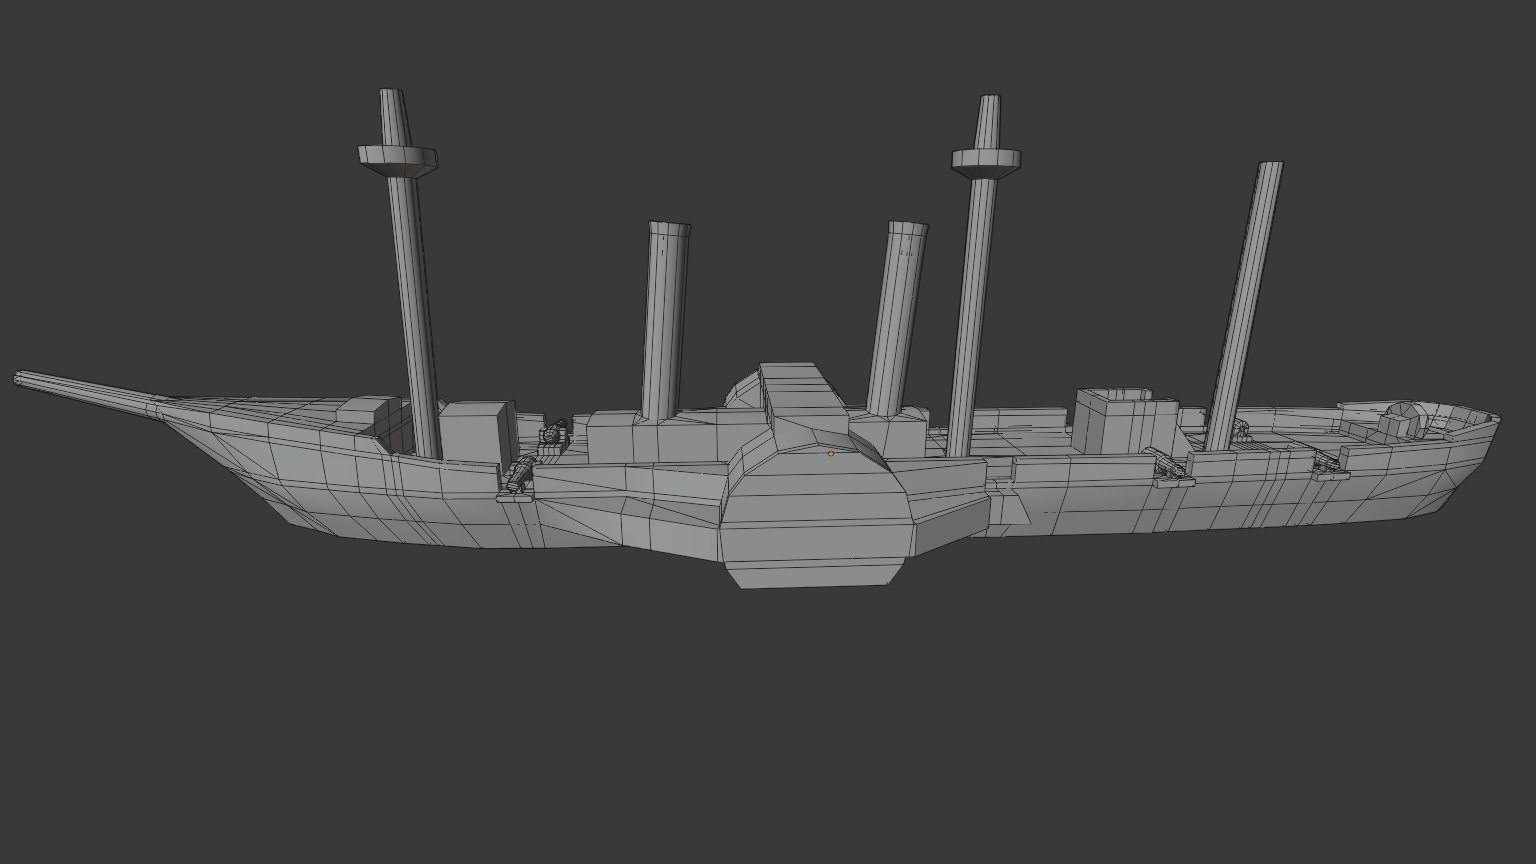This screenshot has height=864, width=1536.
Task: Click the orange origin point on the paddle box
Action: pyautogui.click(x=830, y=453)
